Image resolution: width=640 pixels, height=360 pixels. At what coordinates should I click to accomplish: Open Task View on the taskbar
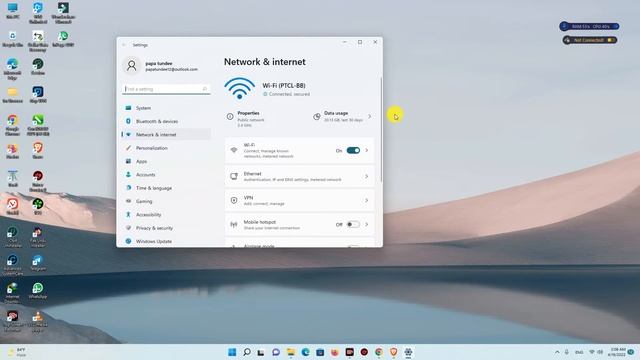coord(261,352)
